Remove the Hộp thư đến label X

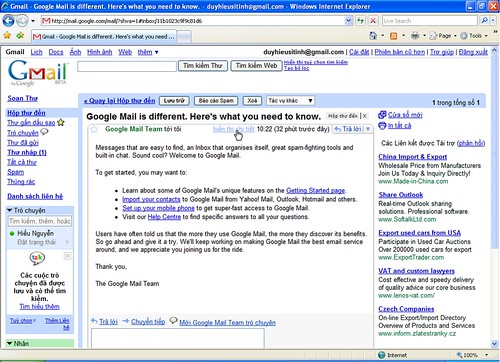tap(365, 116)
